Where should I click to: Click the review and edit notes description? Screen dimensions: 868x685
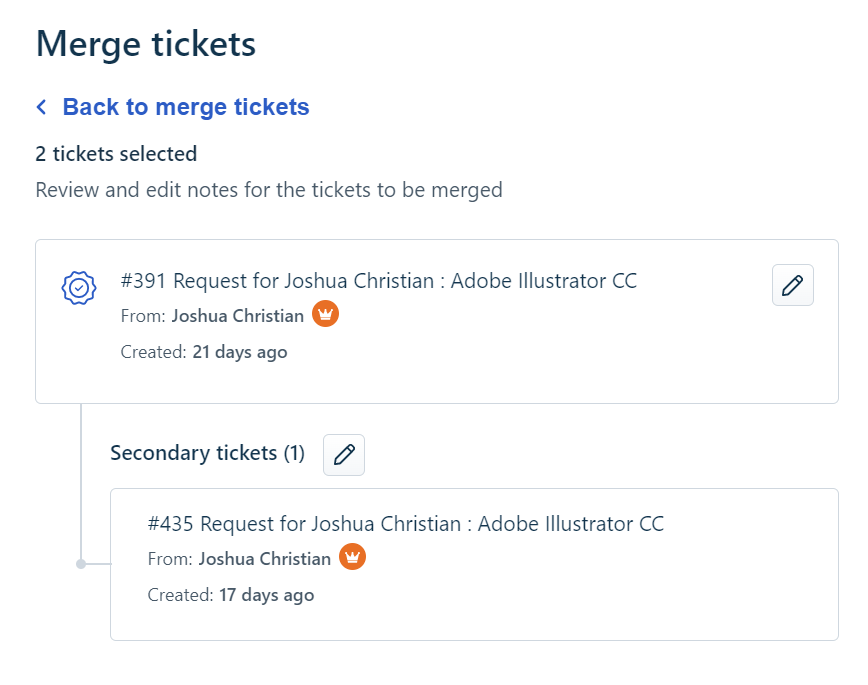click(269, 189)
